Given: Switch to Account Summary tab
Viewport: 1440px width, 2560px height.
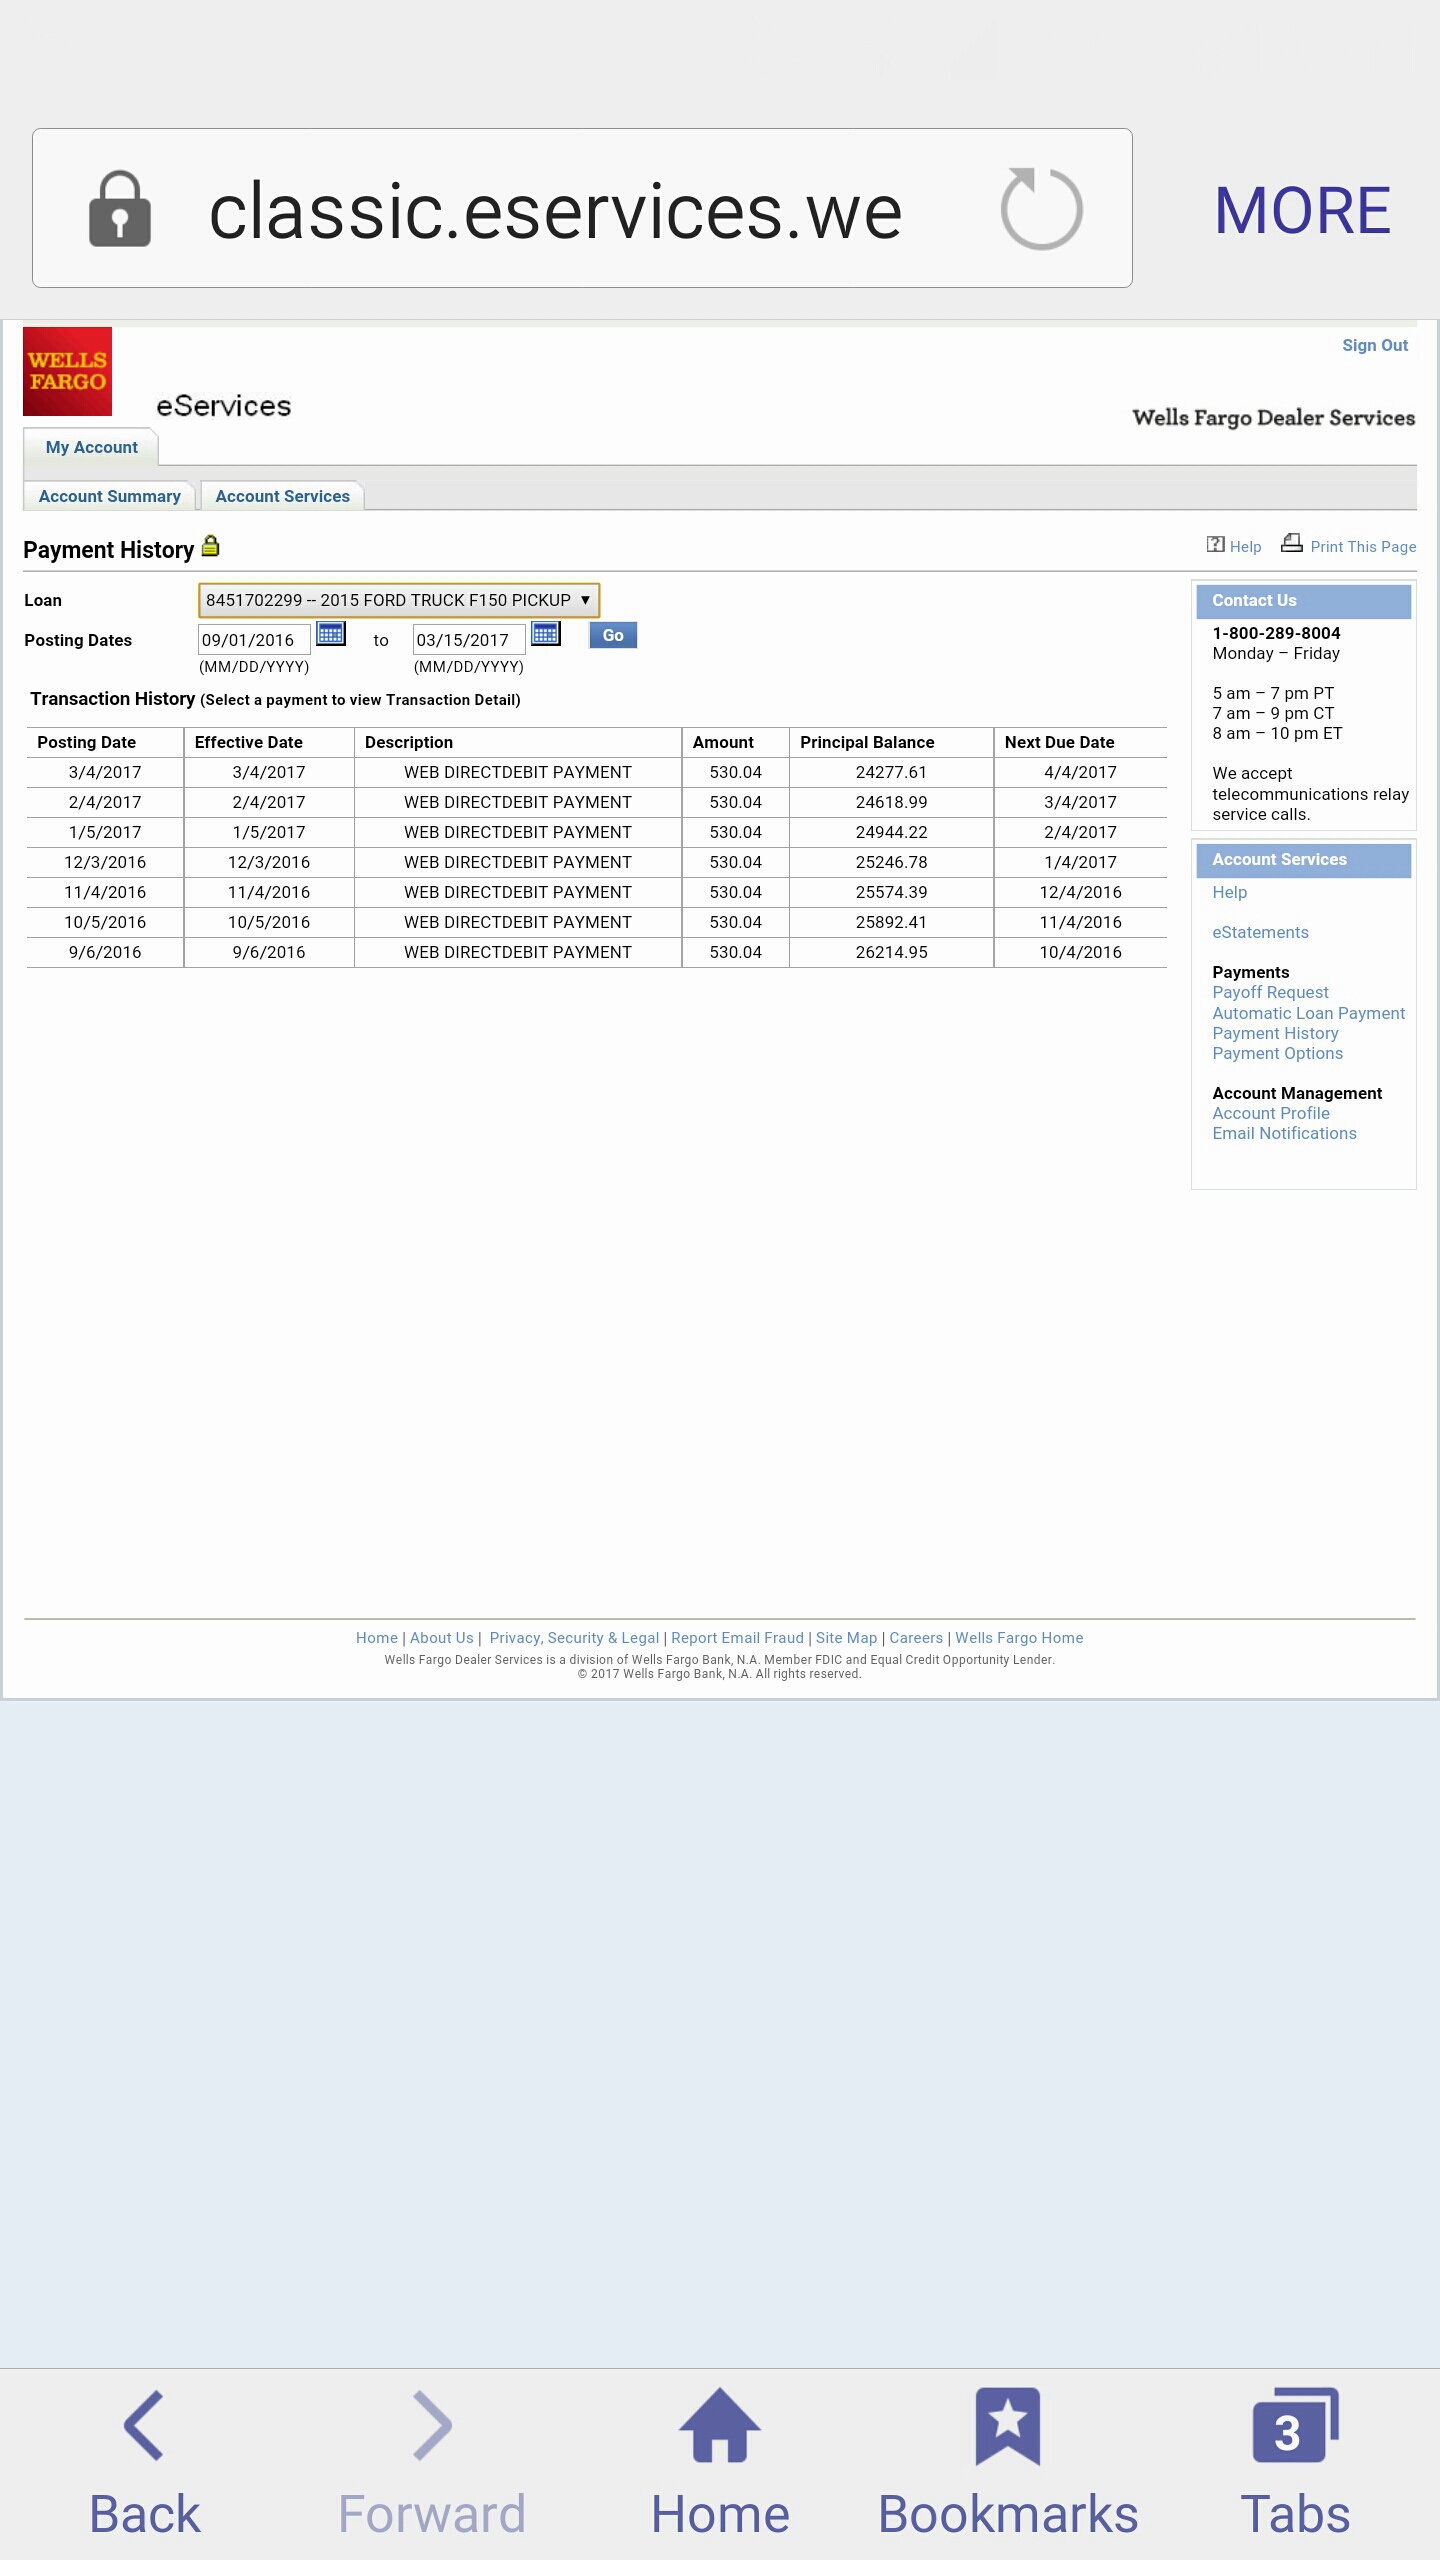Looking at the screenshot, I should pos(110,496).
